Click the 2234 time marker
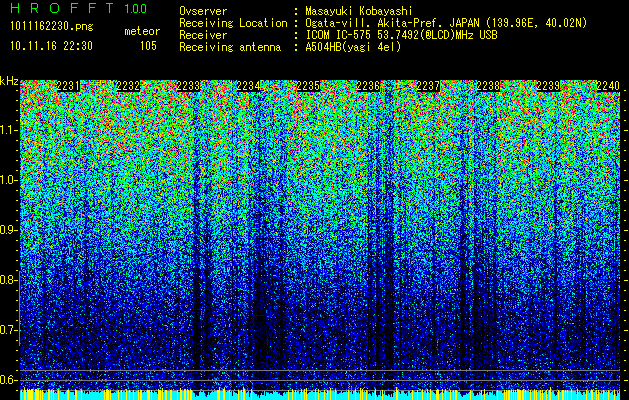Screen dimensions: 629x400 pos(248,86)
